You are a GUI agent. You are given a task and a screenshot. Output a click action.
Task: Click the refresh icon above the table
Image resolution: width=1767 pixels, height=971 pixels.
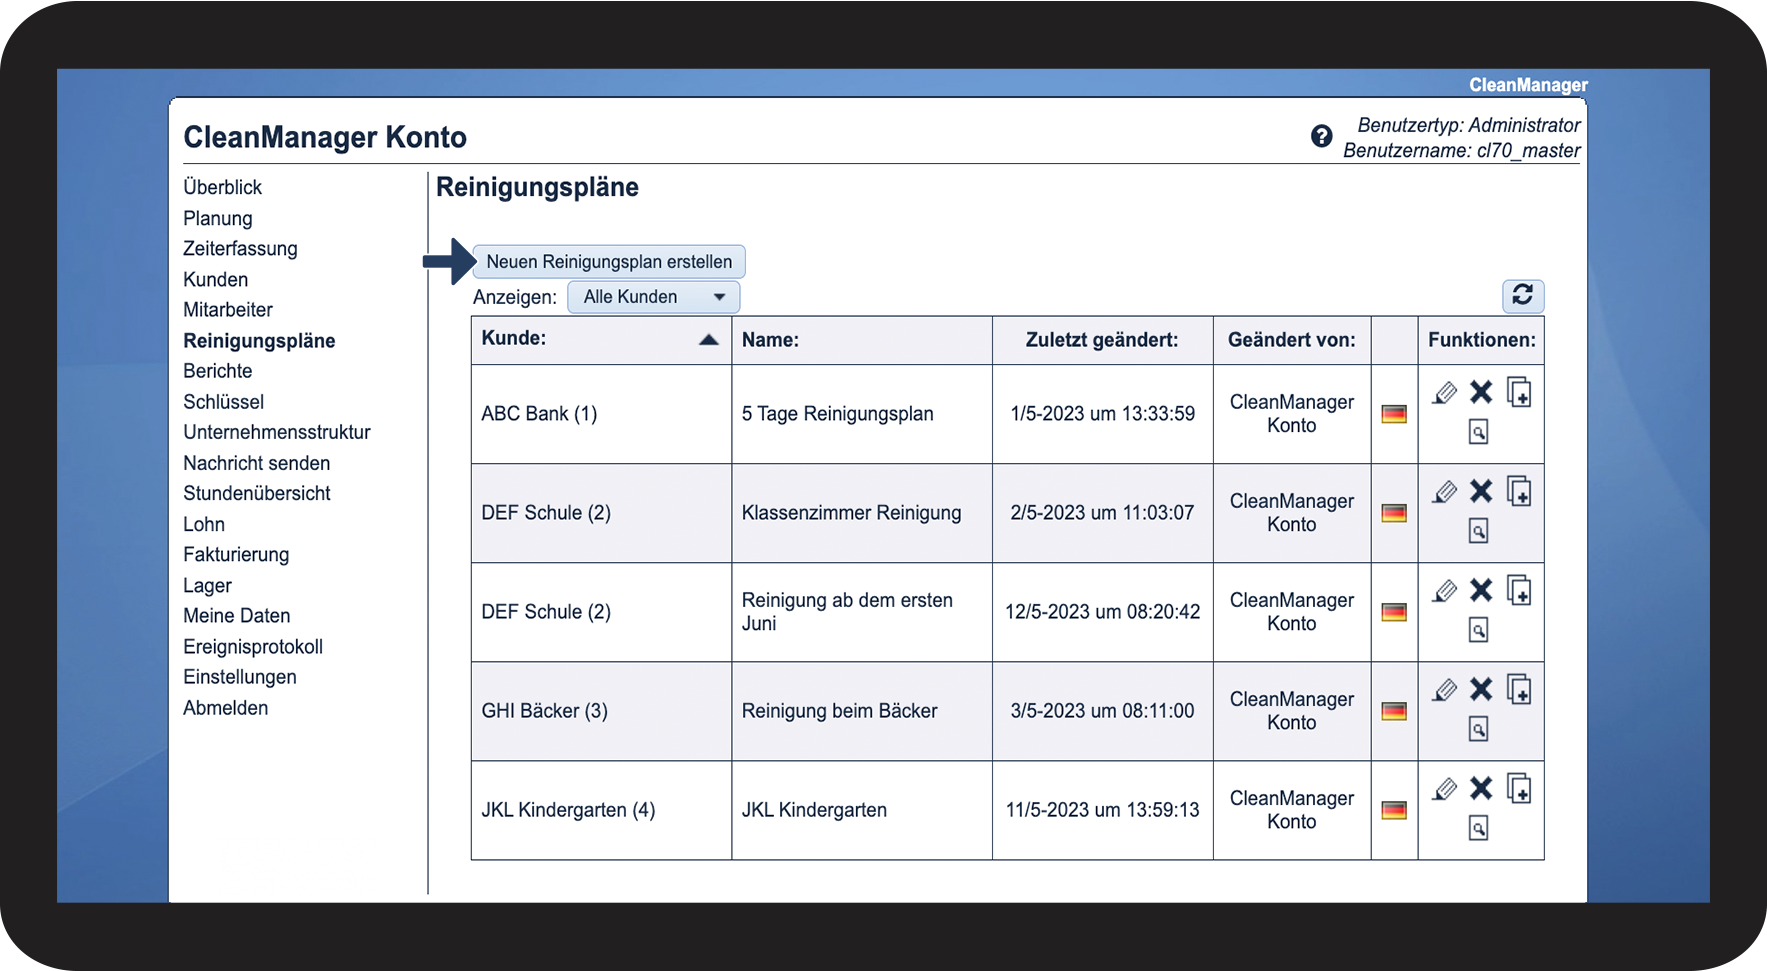1522,295
